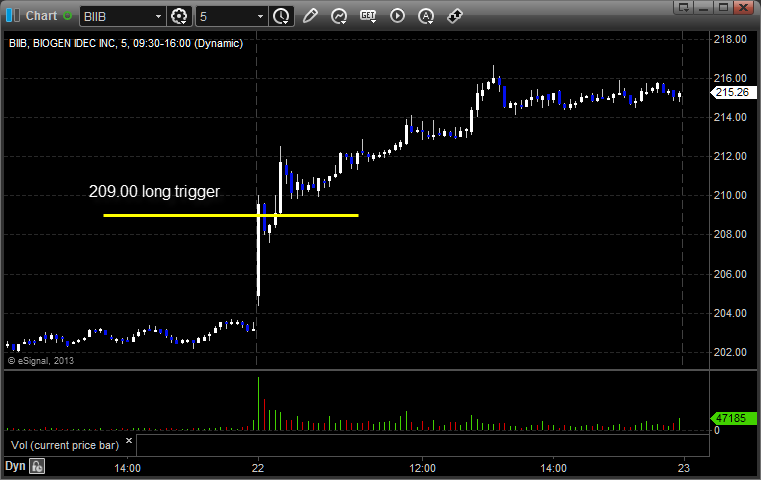Click the 214.00 price axis label
Image resolution: width=761 pixels, height=480 pixels.
(x=730, y=117)
